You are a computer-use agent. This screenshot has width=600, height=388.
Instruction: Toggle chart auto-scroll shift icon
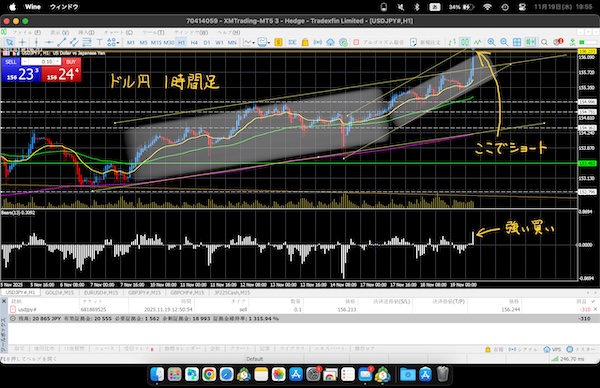point(530,42)
